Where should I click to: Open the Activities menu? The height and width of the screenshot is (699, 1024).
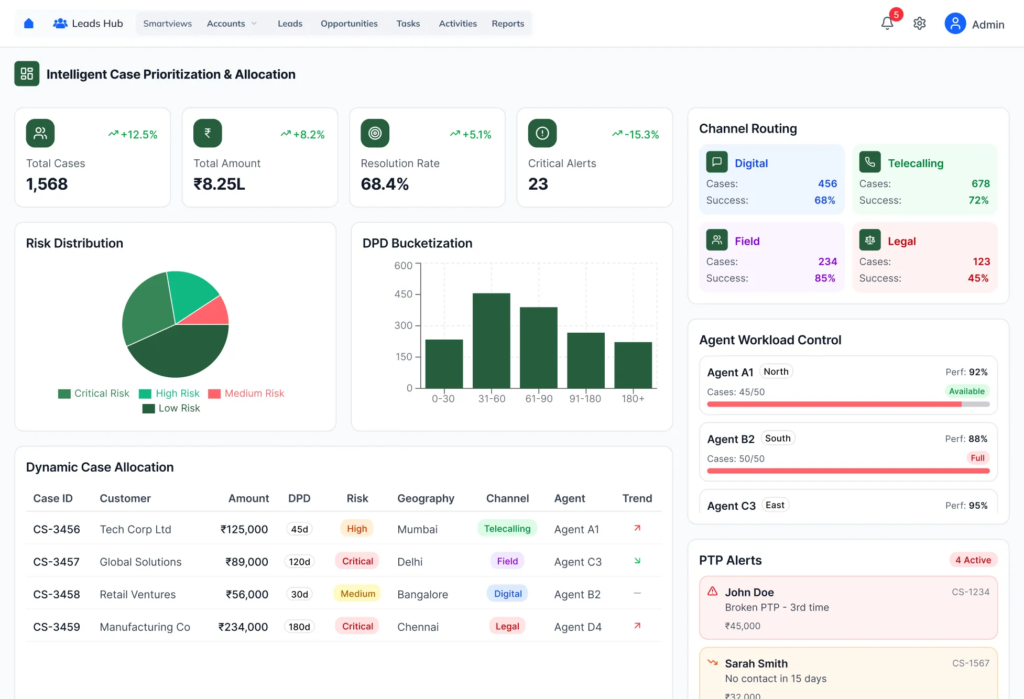point(458,24)
